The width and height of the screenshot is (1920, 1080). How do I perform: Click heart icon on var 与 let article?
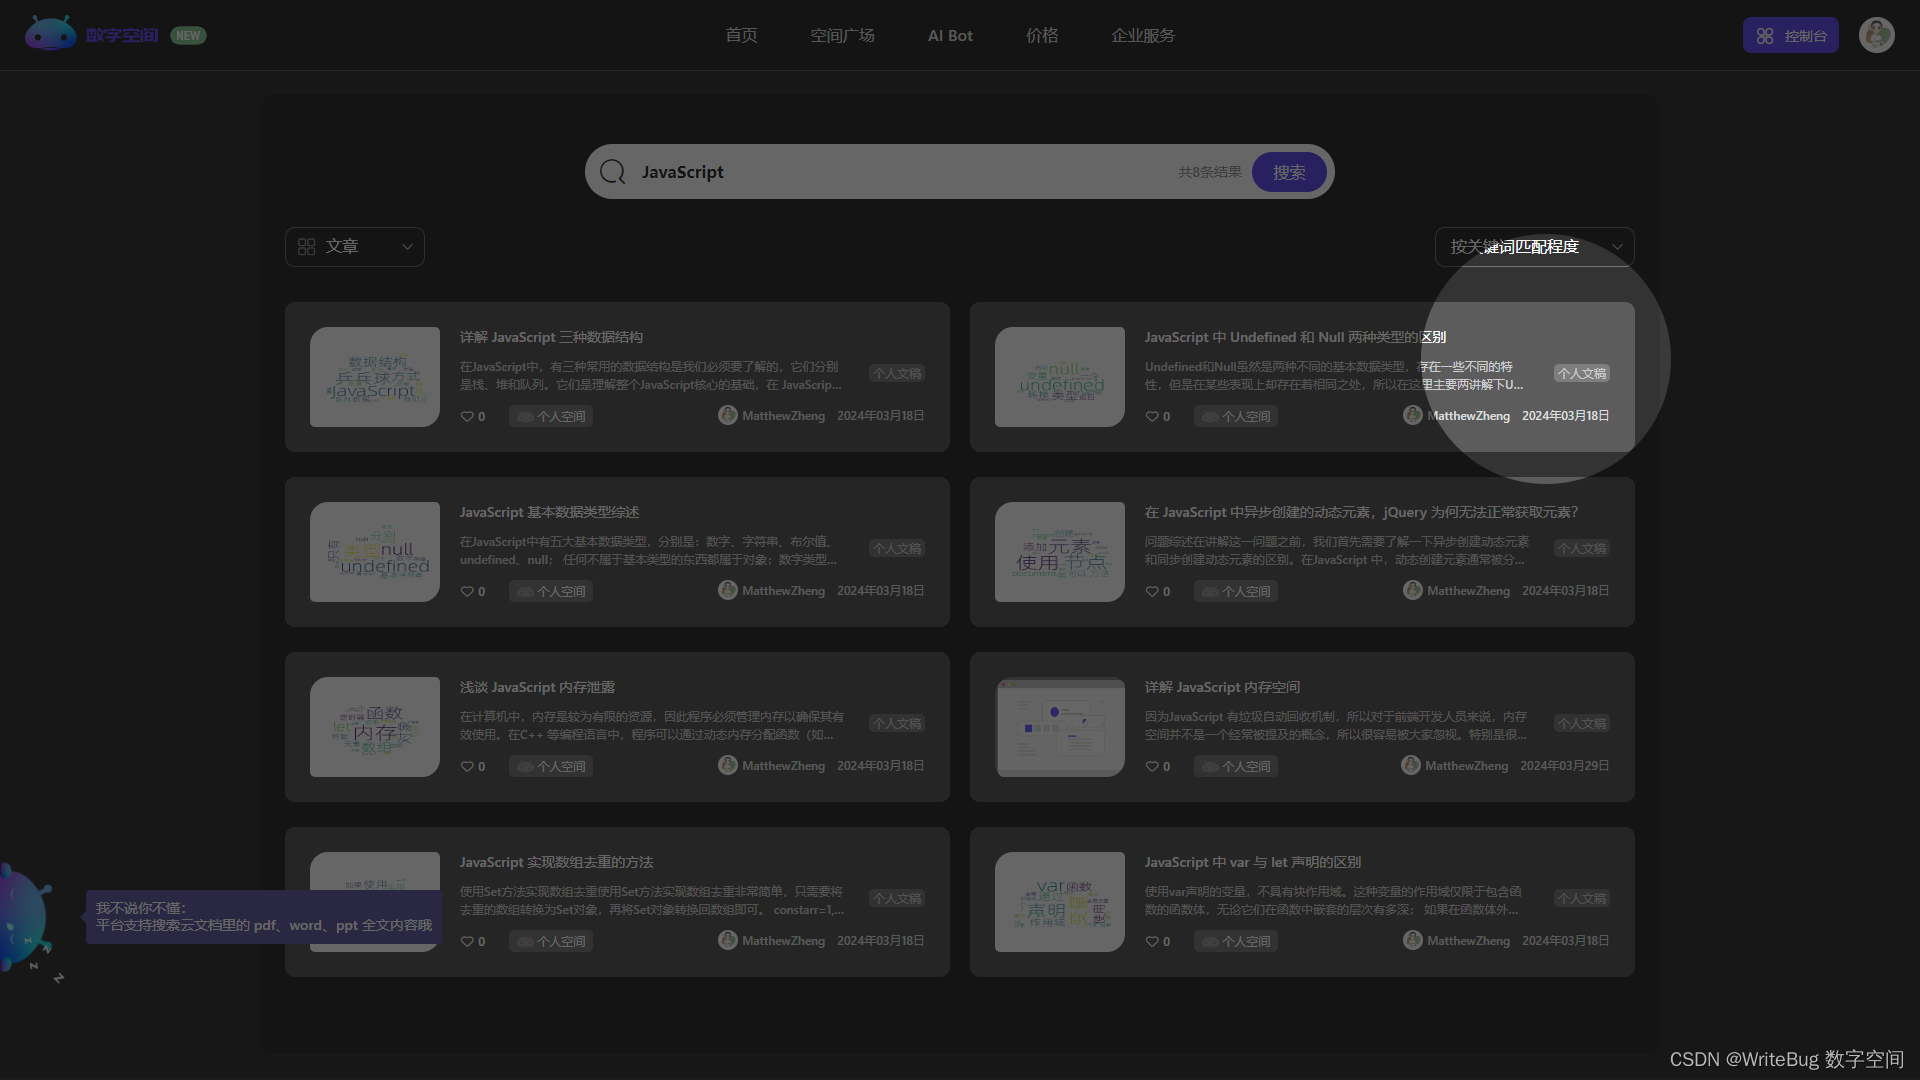click(1152, 941)
